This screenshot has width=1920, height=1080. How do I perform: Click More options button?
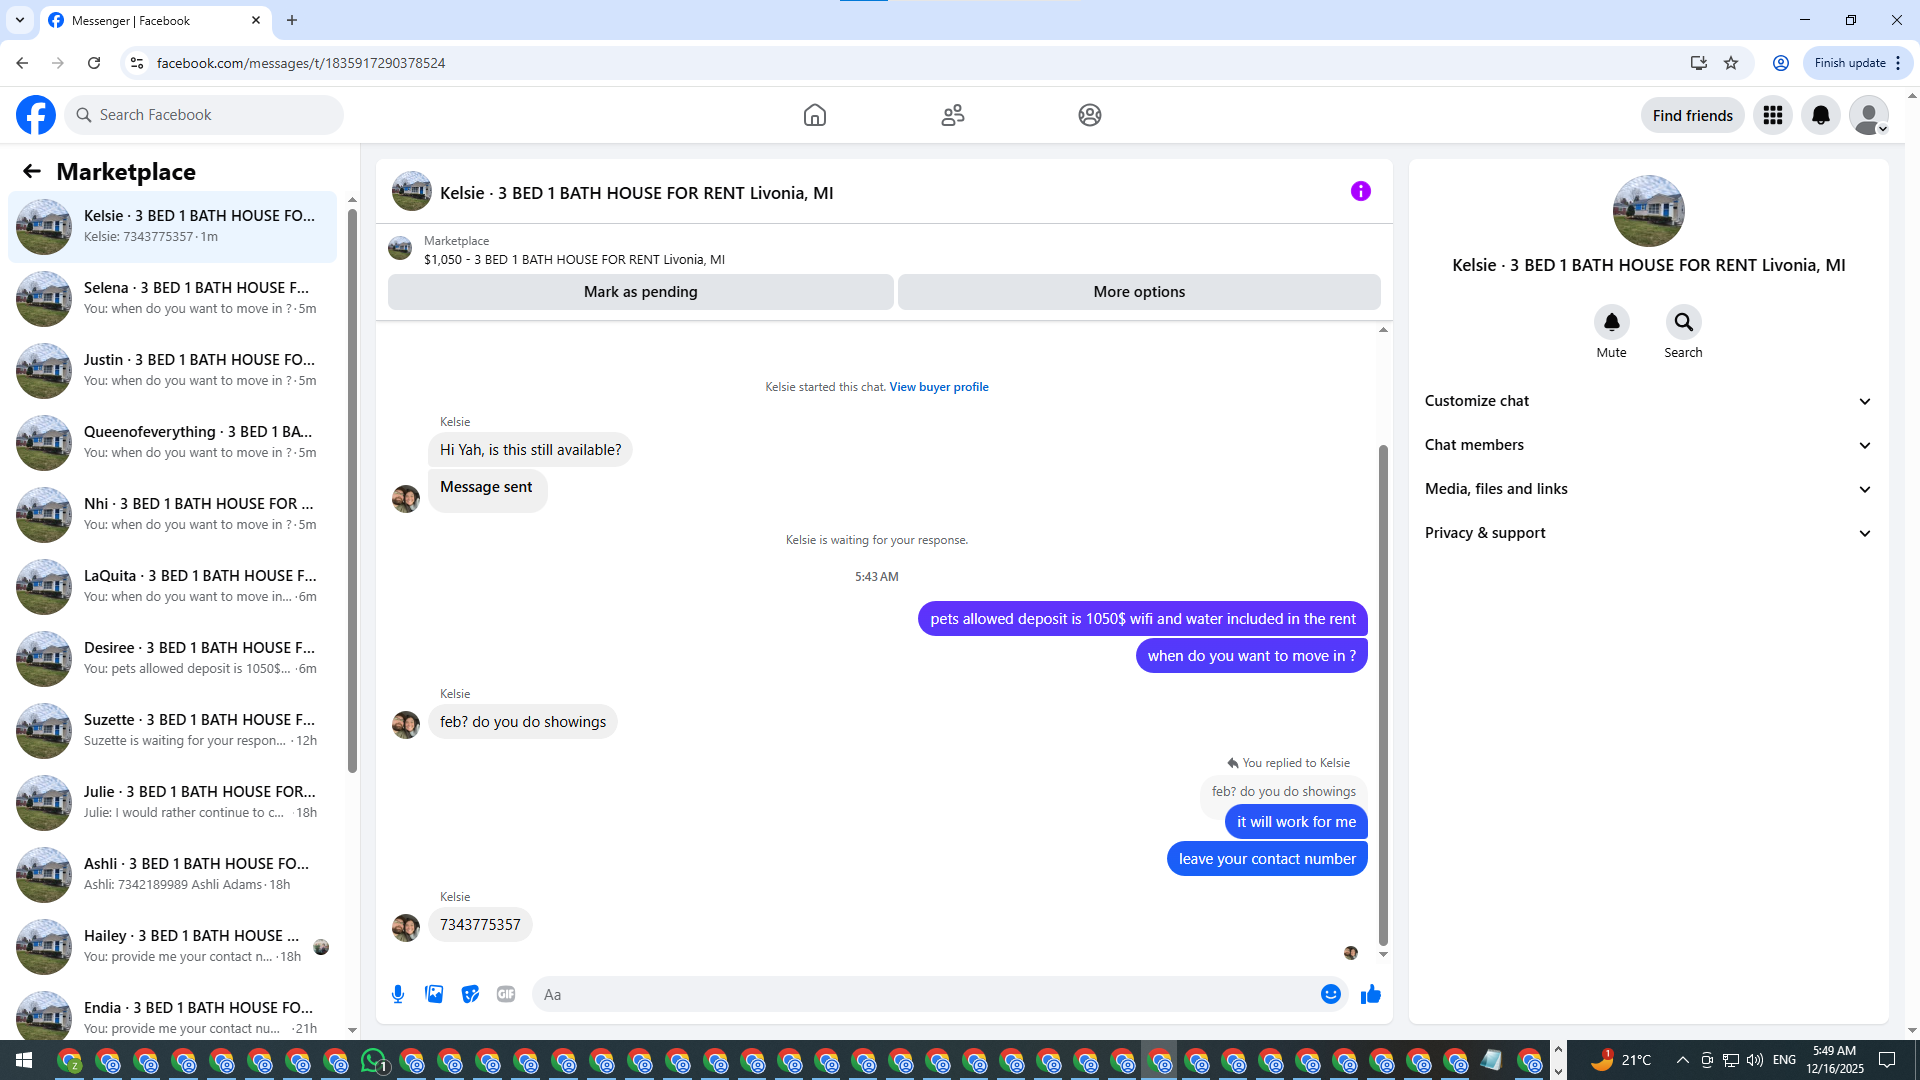pyautogui.click(x=1139, y=292)
